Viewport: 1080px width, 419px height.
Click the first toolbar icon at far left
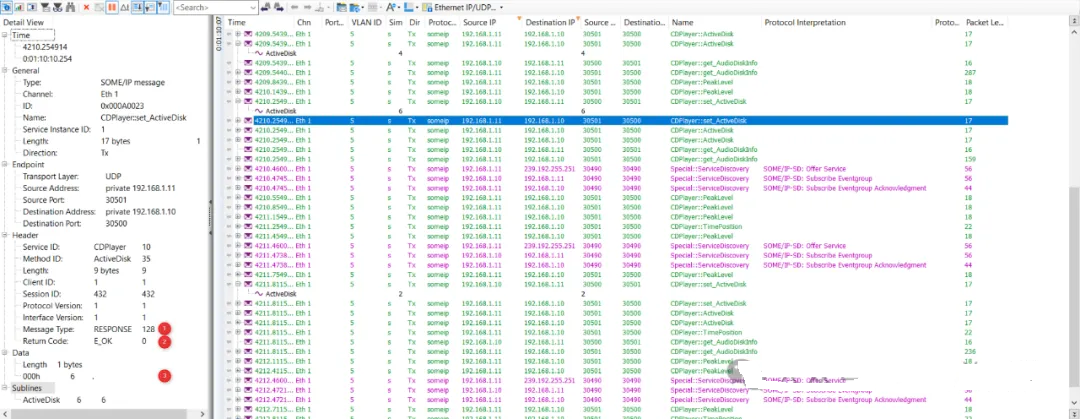[6, 7]
